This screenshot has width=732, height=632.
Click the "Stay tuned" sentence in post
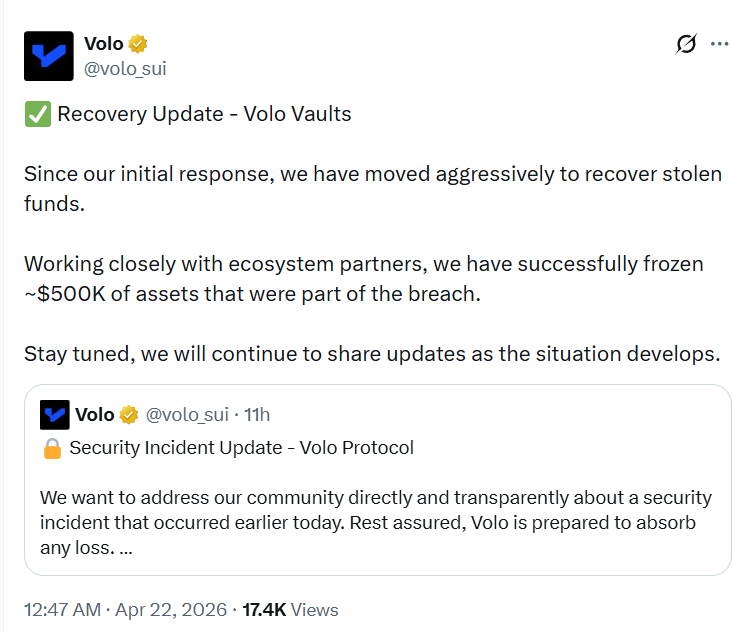371,354
